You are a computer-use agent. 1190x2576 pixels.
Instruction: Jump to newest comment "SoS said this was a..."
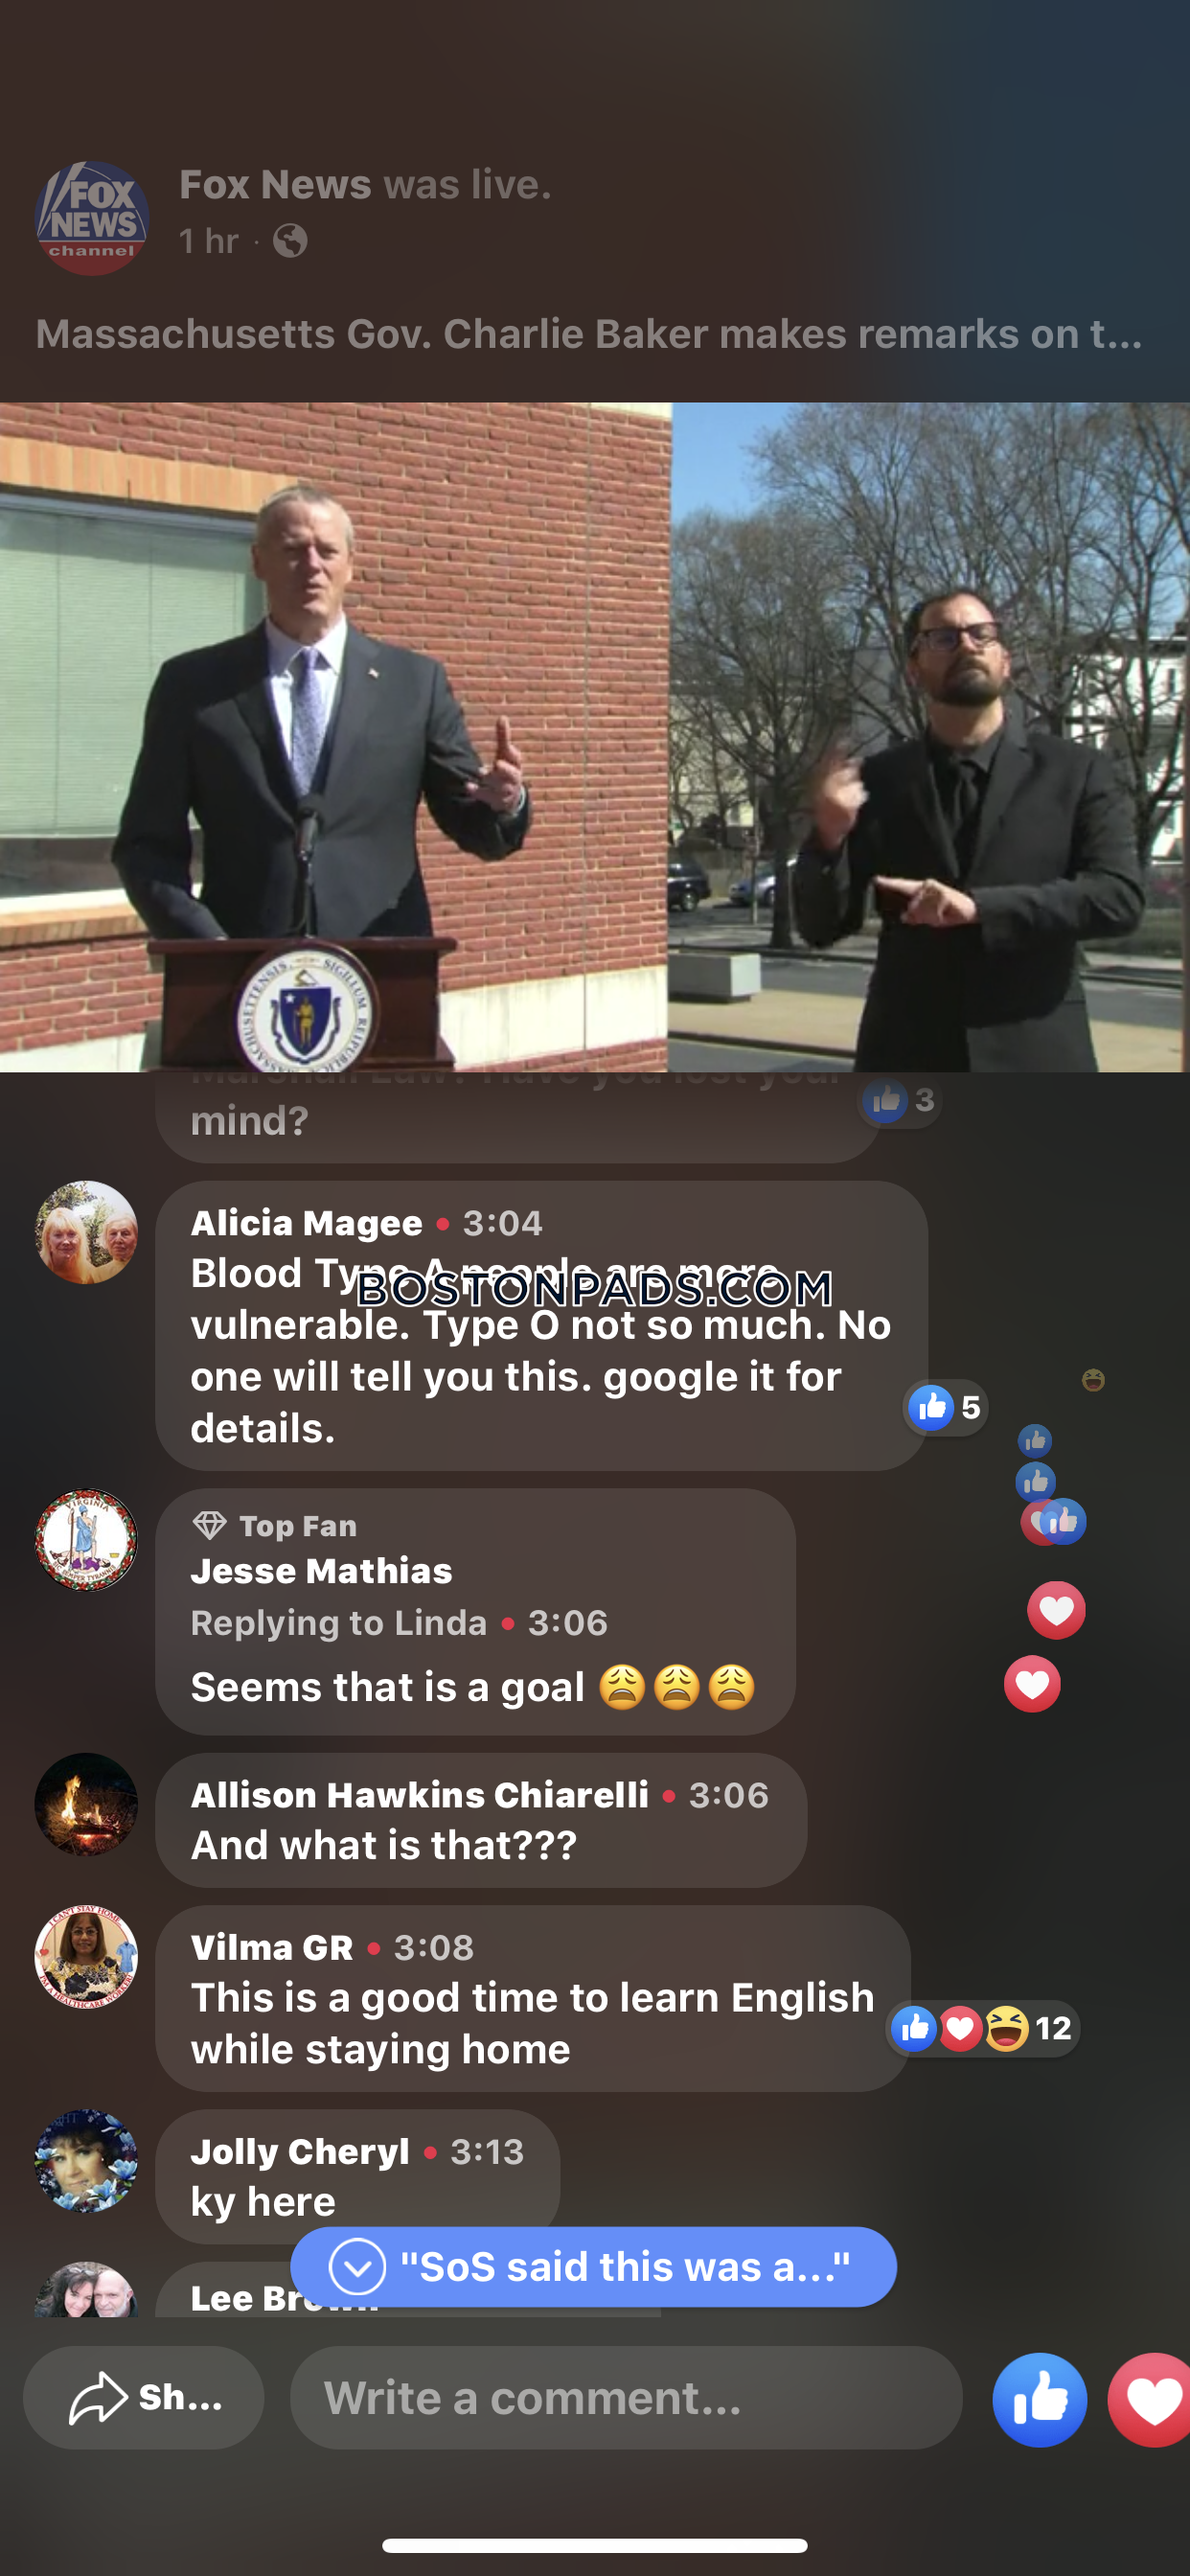pyautogui.click(x=593, y=2266)
